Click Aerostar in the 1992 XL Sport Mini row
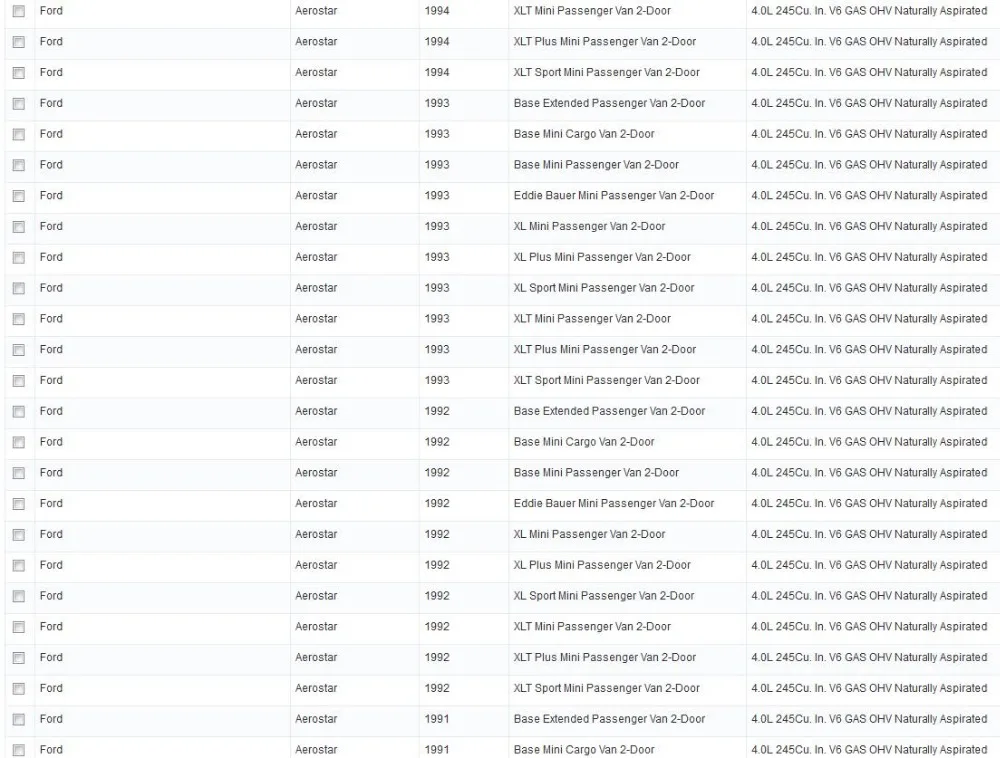The width and height of the screenshot is (1000, 758). pos(316,596)
